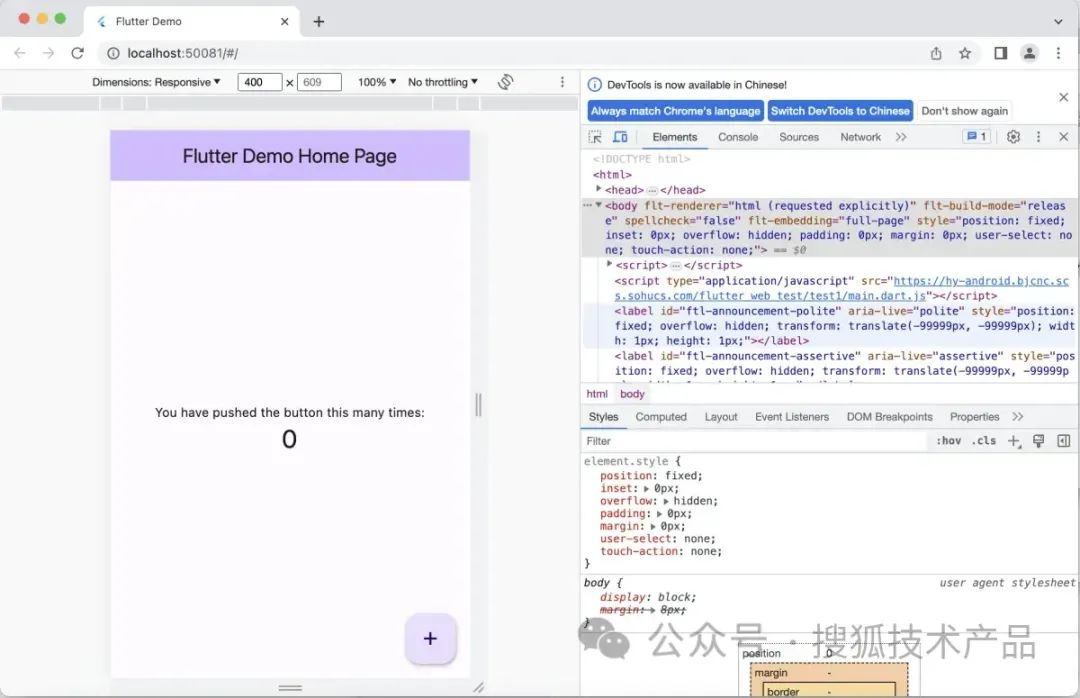Open the No throttling dropdown
The width and height of the screenshot is (1080, 698).
click(443, 82)
